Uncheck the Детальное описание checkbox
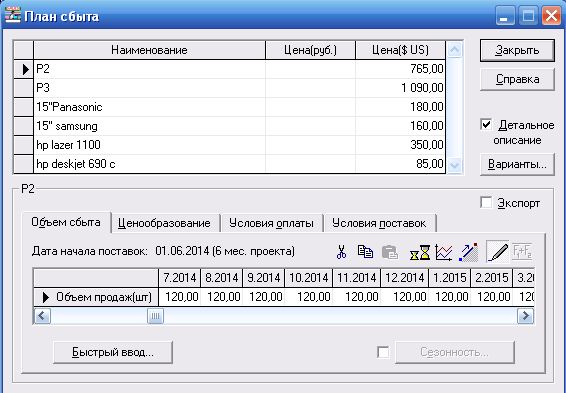Viewport: 566px width, 393px height. (x=486, y=125)
